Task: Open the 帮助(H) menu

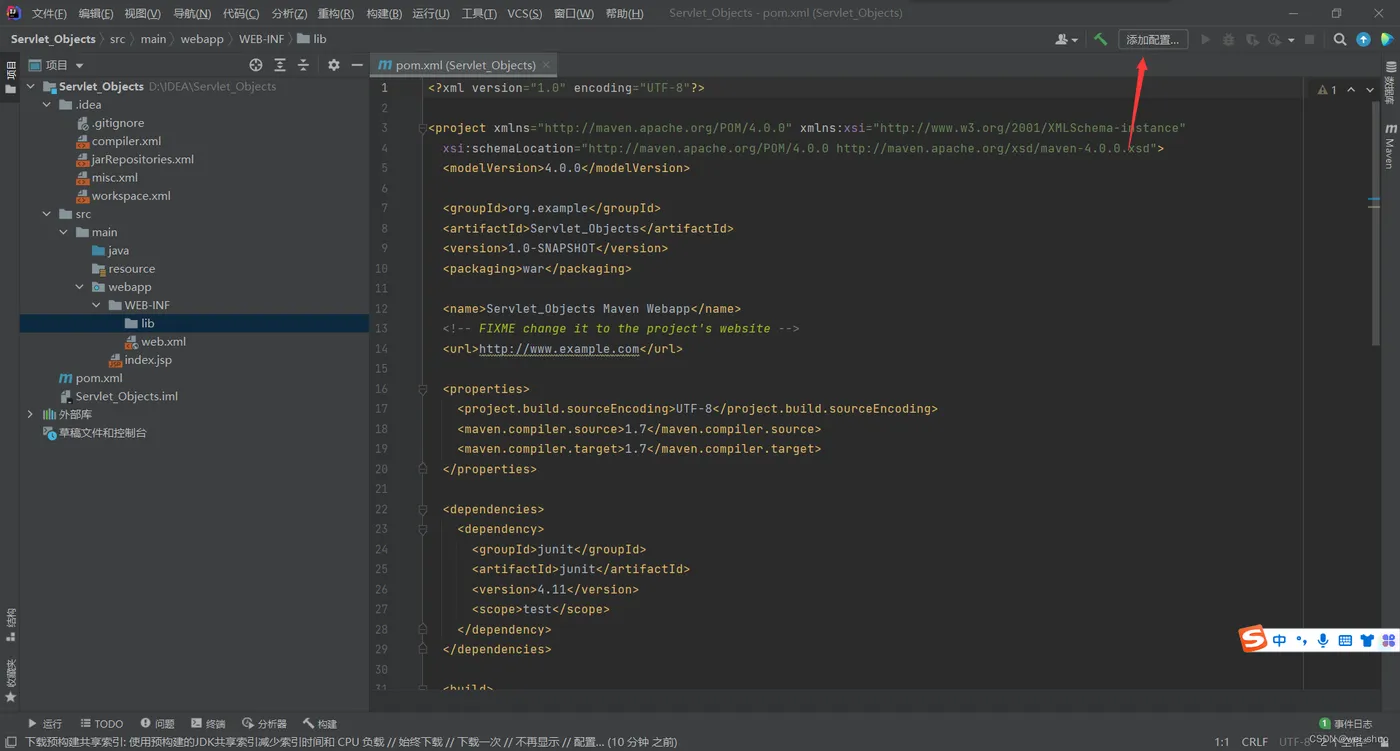Action: pos(624,13)
